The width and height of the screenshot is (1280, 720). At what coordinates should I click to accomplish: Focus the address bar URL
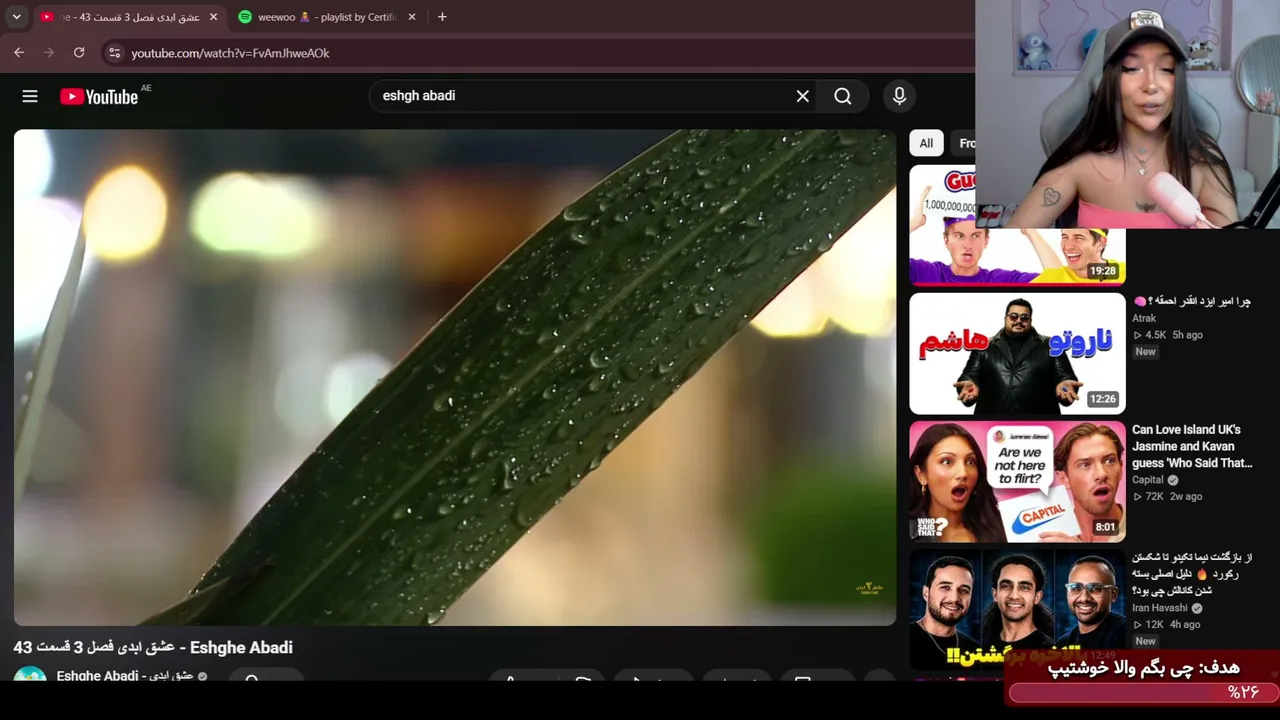(x=230, y=53)
